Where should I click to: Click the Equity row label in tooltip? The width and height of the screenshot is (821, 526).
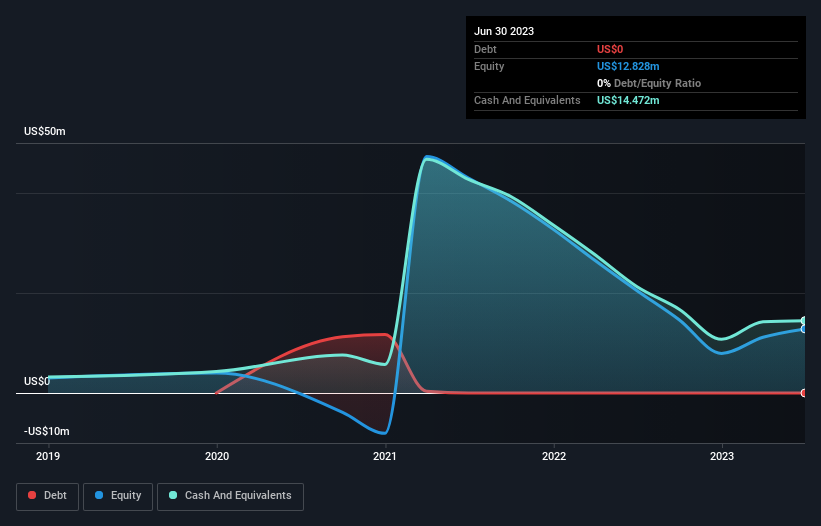click(489, 66)
